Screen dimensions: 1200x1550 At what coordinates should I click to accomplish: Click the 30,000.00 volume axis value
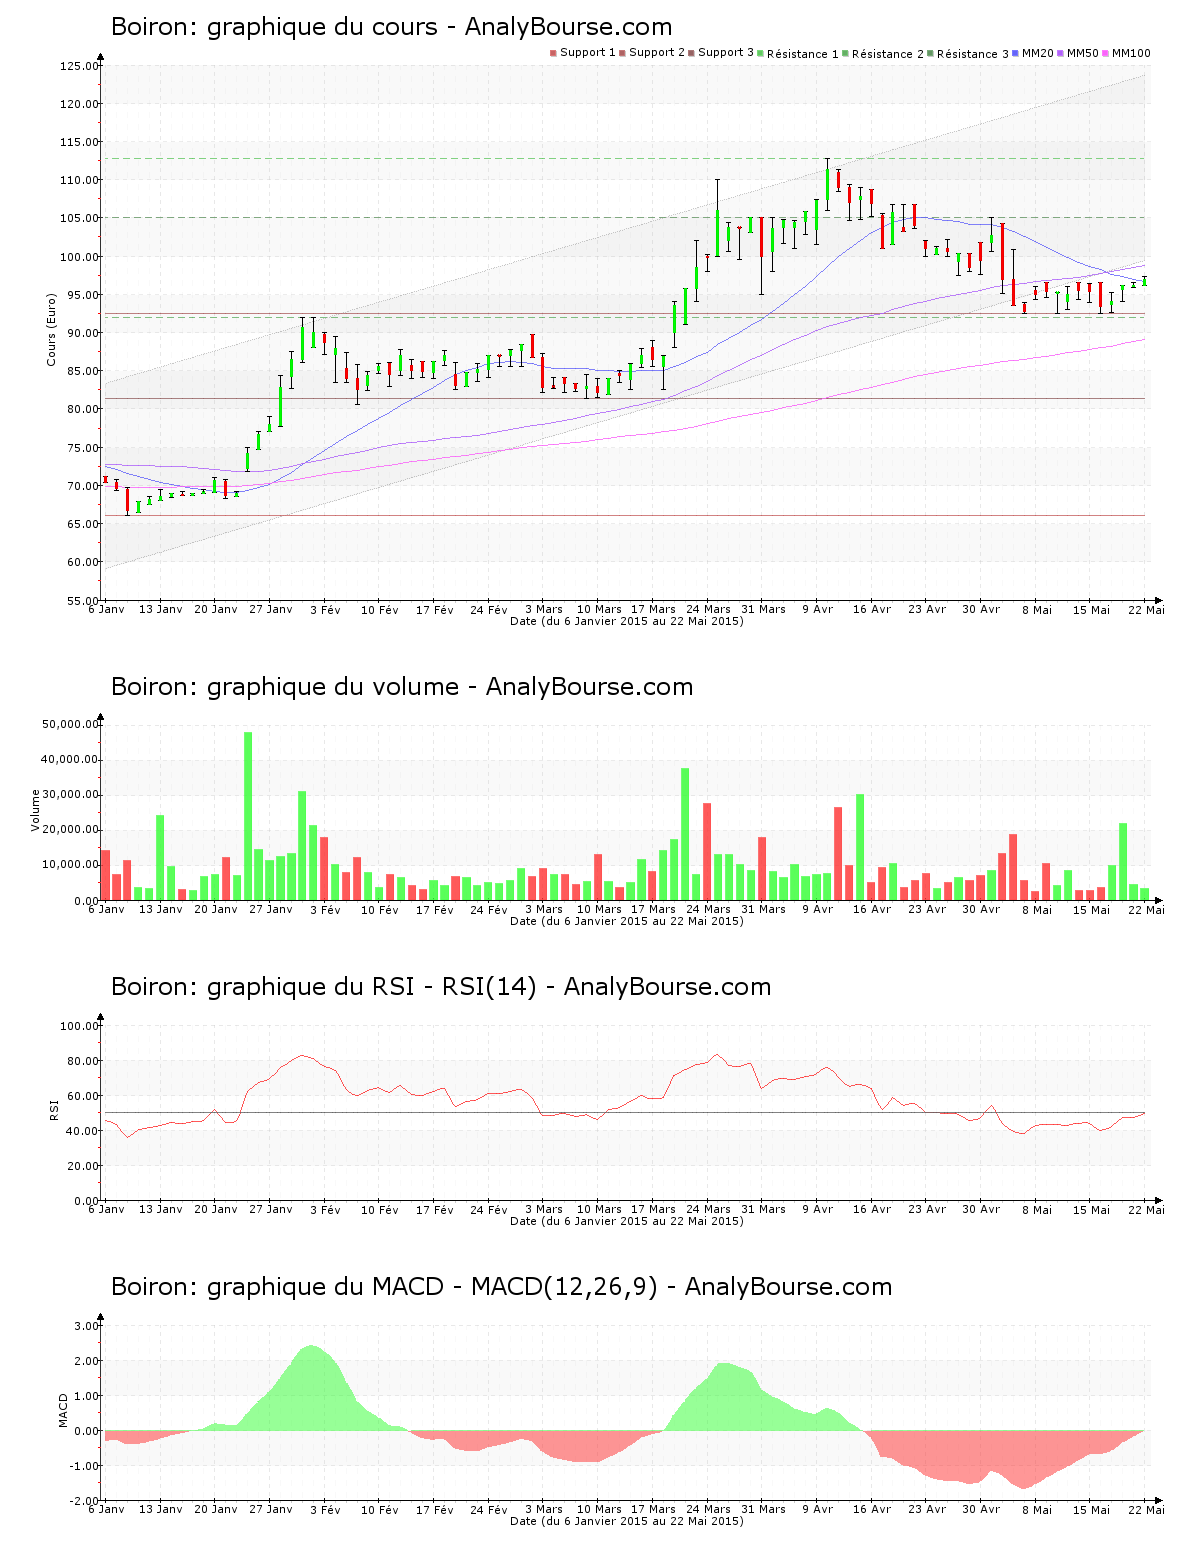[70, 794]
